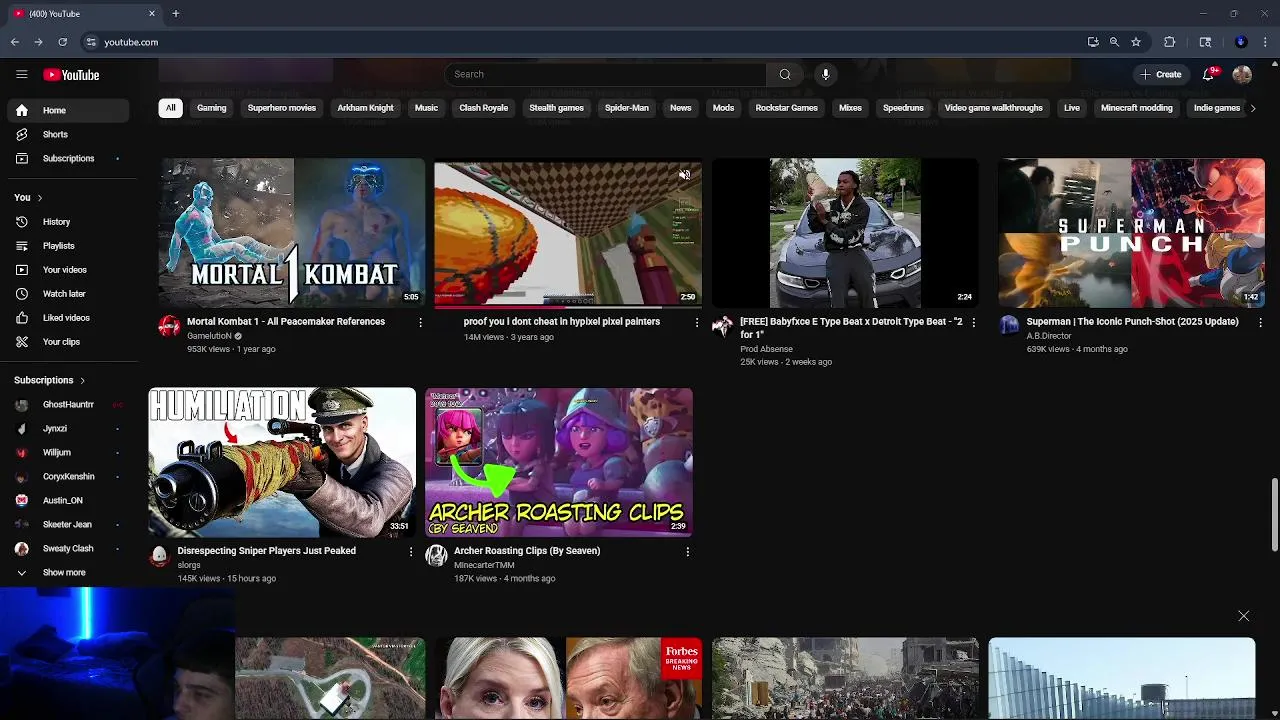
Task: Select the Clash Royale chip
Action: tap(484, 108)
